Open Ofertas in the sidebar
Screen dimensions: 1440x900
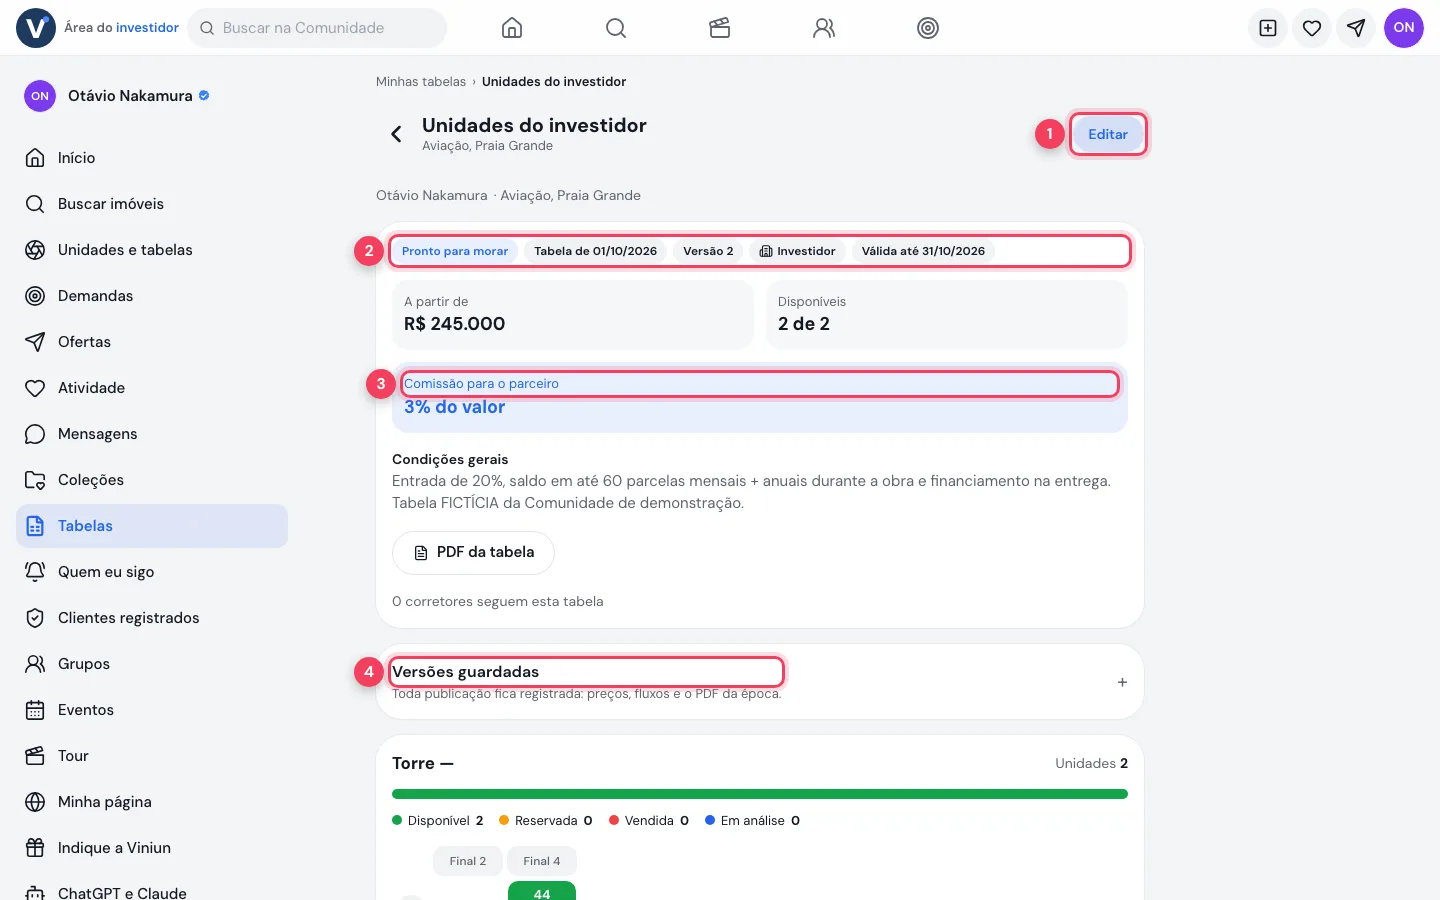[152, 342]
